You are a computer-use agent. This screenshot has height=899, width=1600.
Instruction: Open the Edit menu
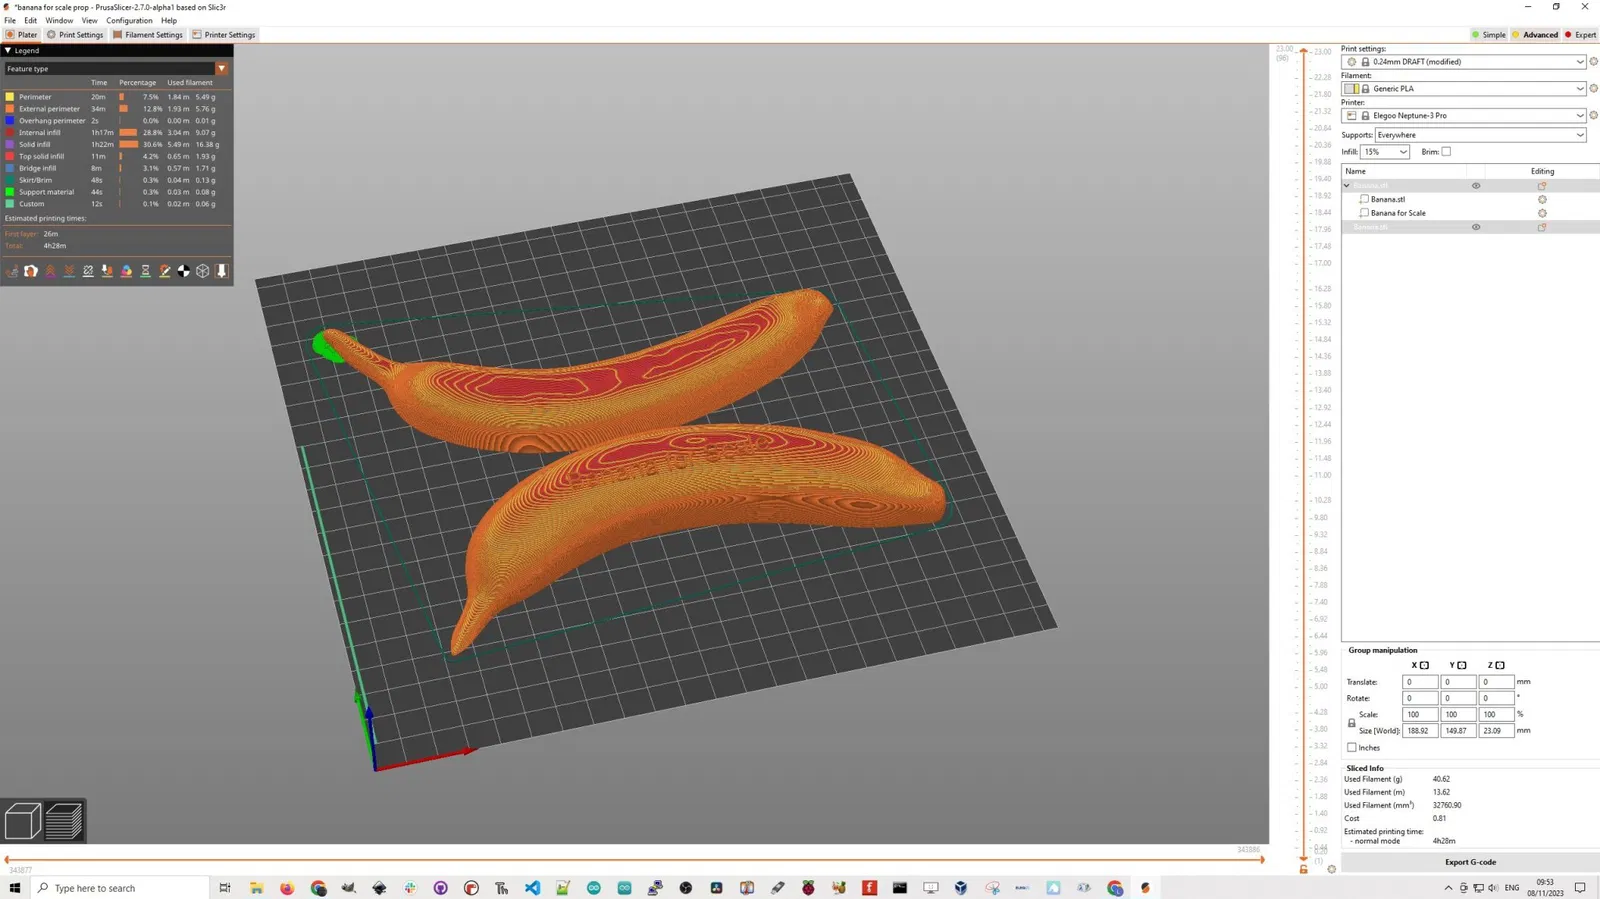31,20
